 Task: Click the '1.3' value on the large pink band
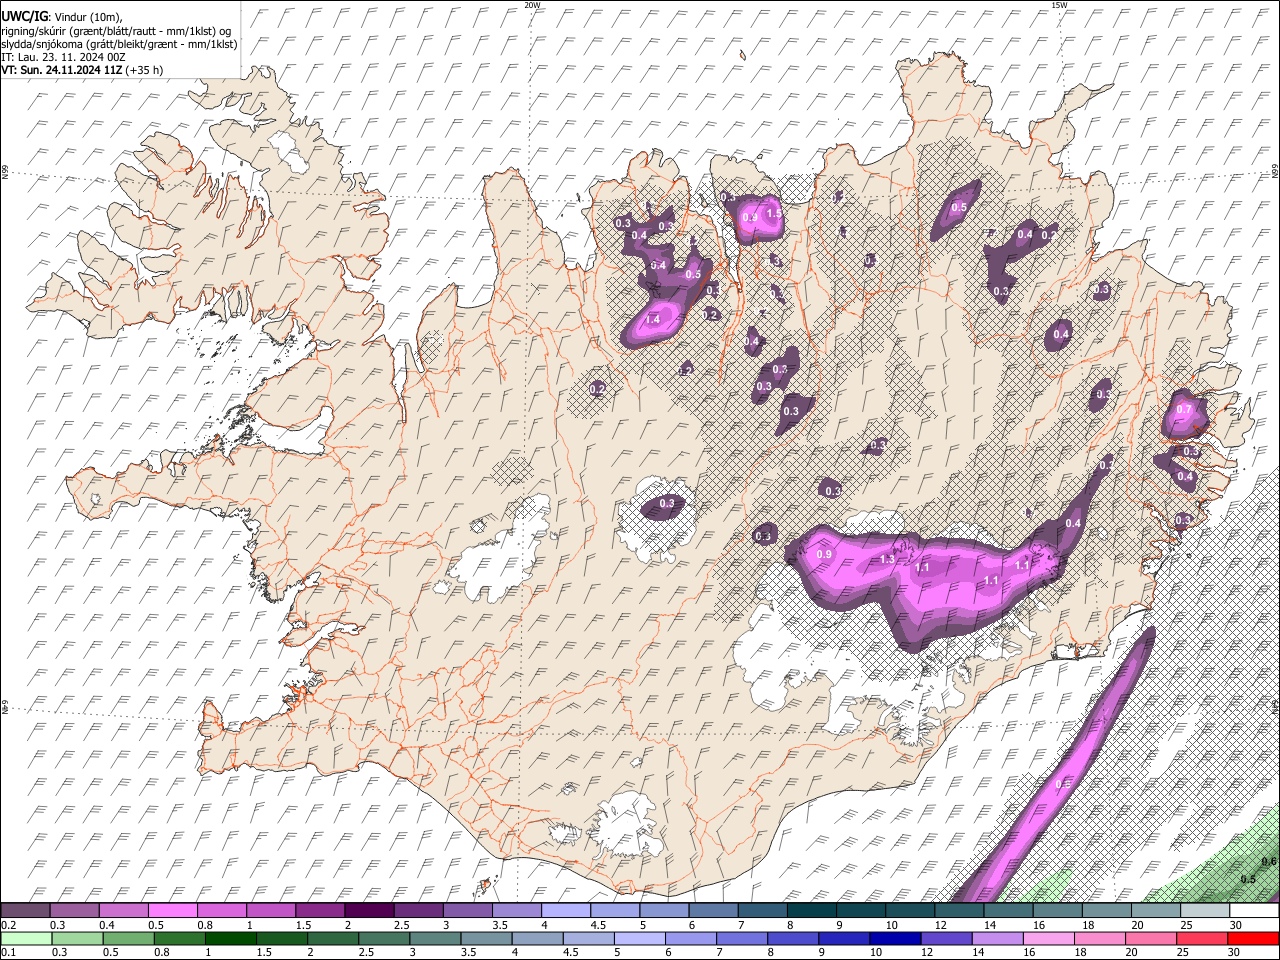pos(887,559)
